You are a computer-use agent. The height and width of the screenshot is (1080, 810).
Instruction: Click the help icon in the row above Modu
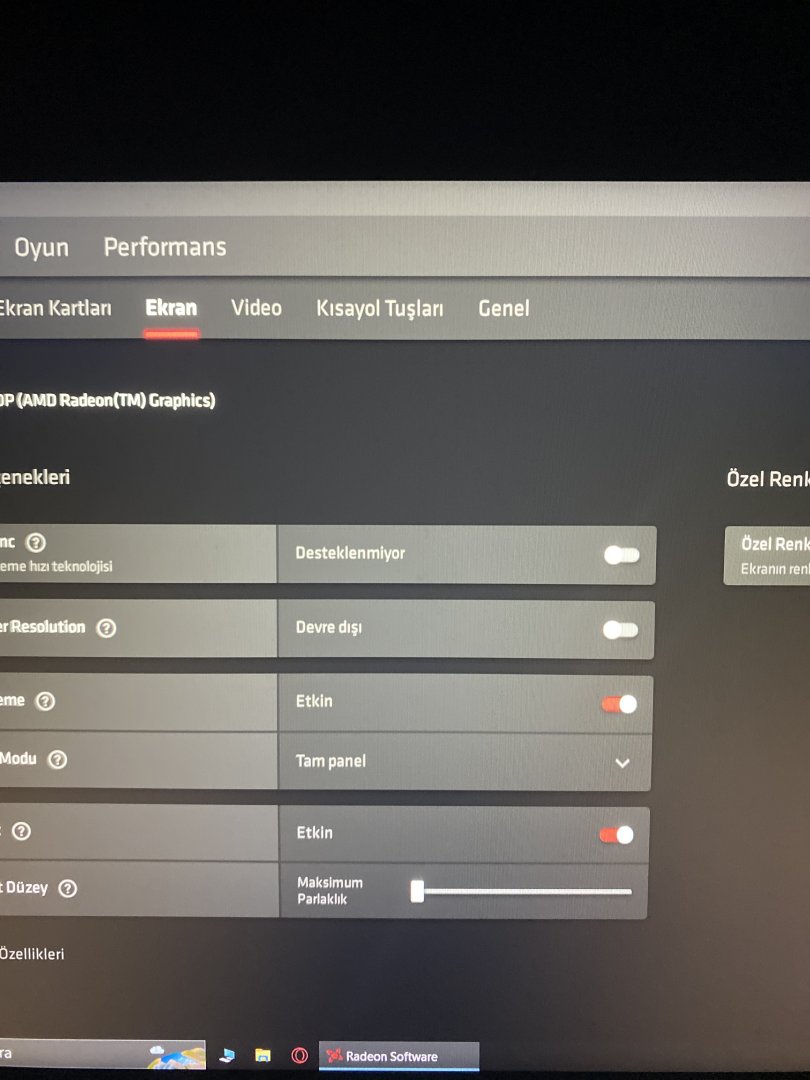pos(45,701)
